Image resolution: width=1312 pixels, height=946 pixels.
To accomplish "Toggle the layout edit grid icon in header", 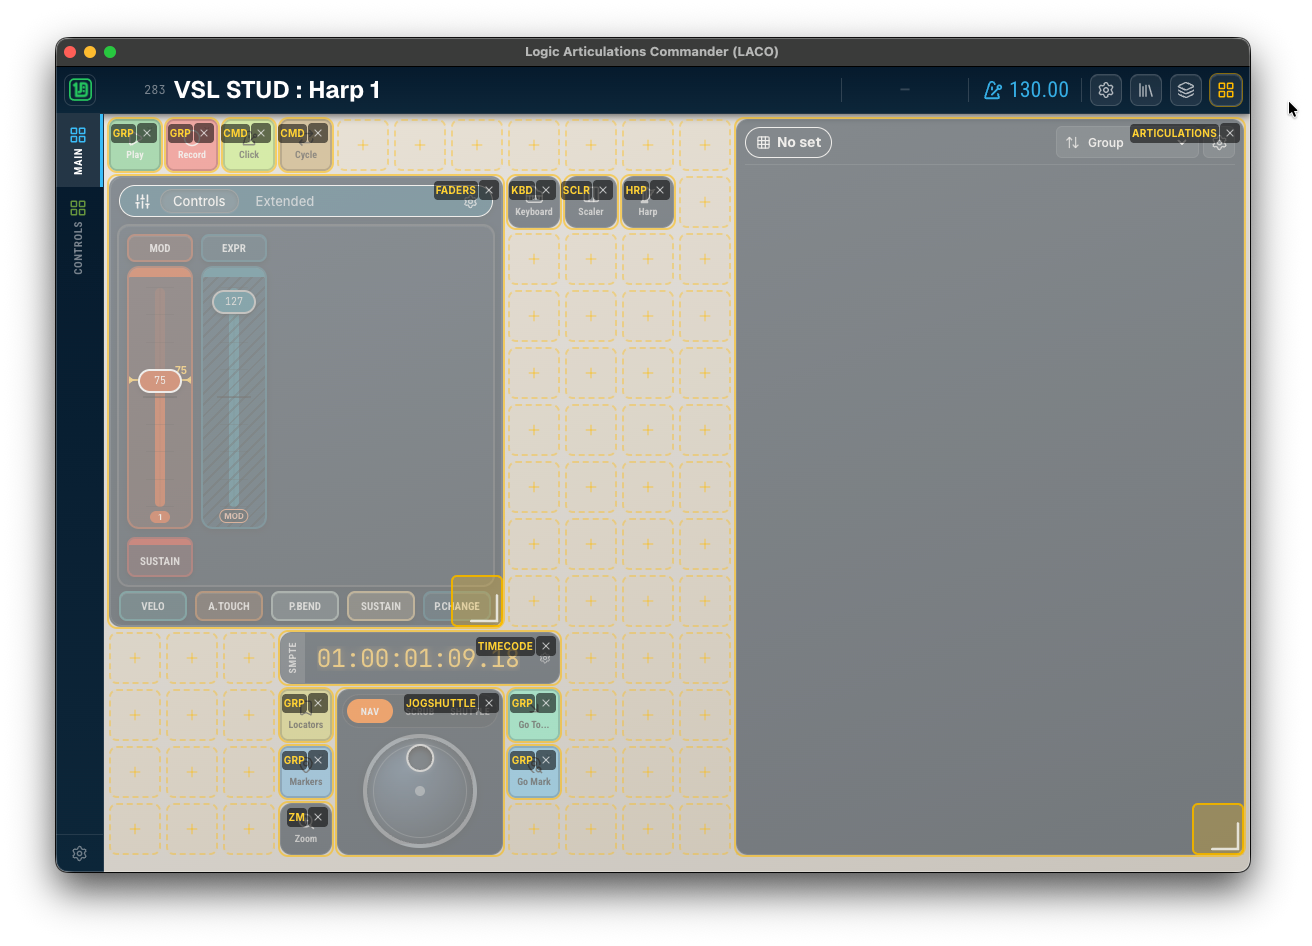I will (x=1226, y=90).
